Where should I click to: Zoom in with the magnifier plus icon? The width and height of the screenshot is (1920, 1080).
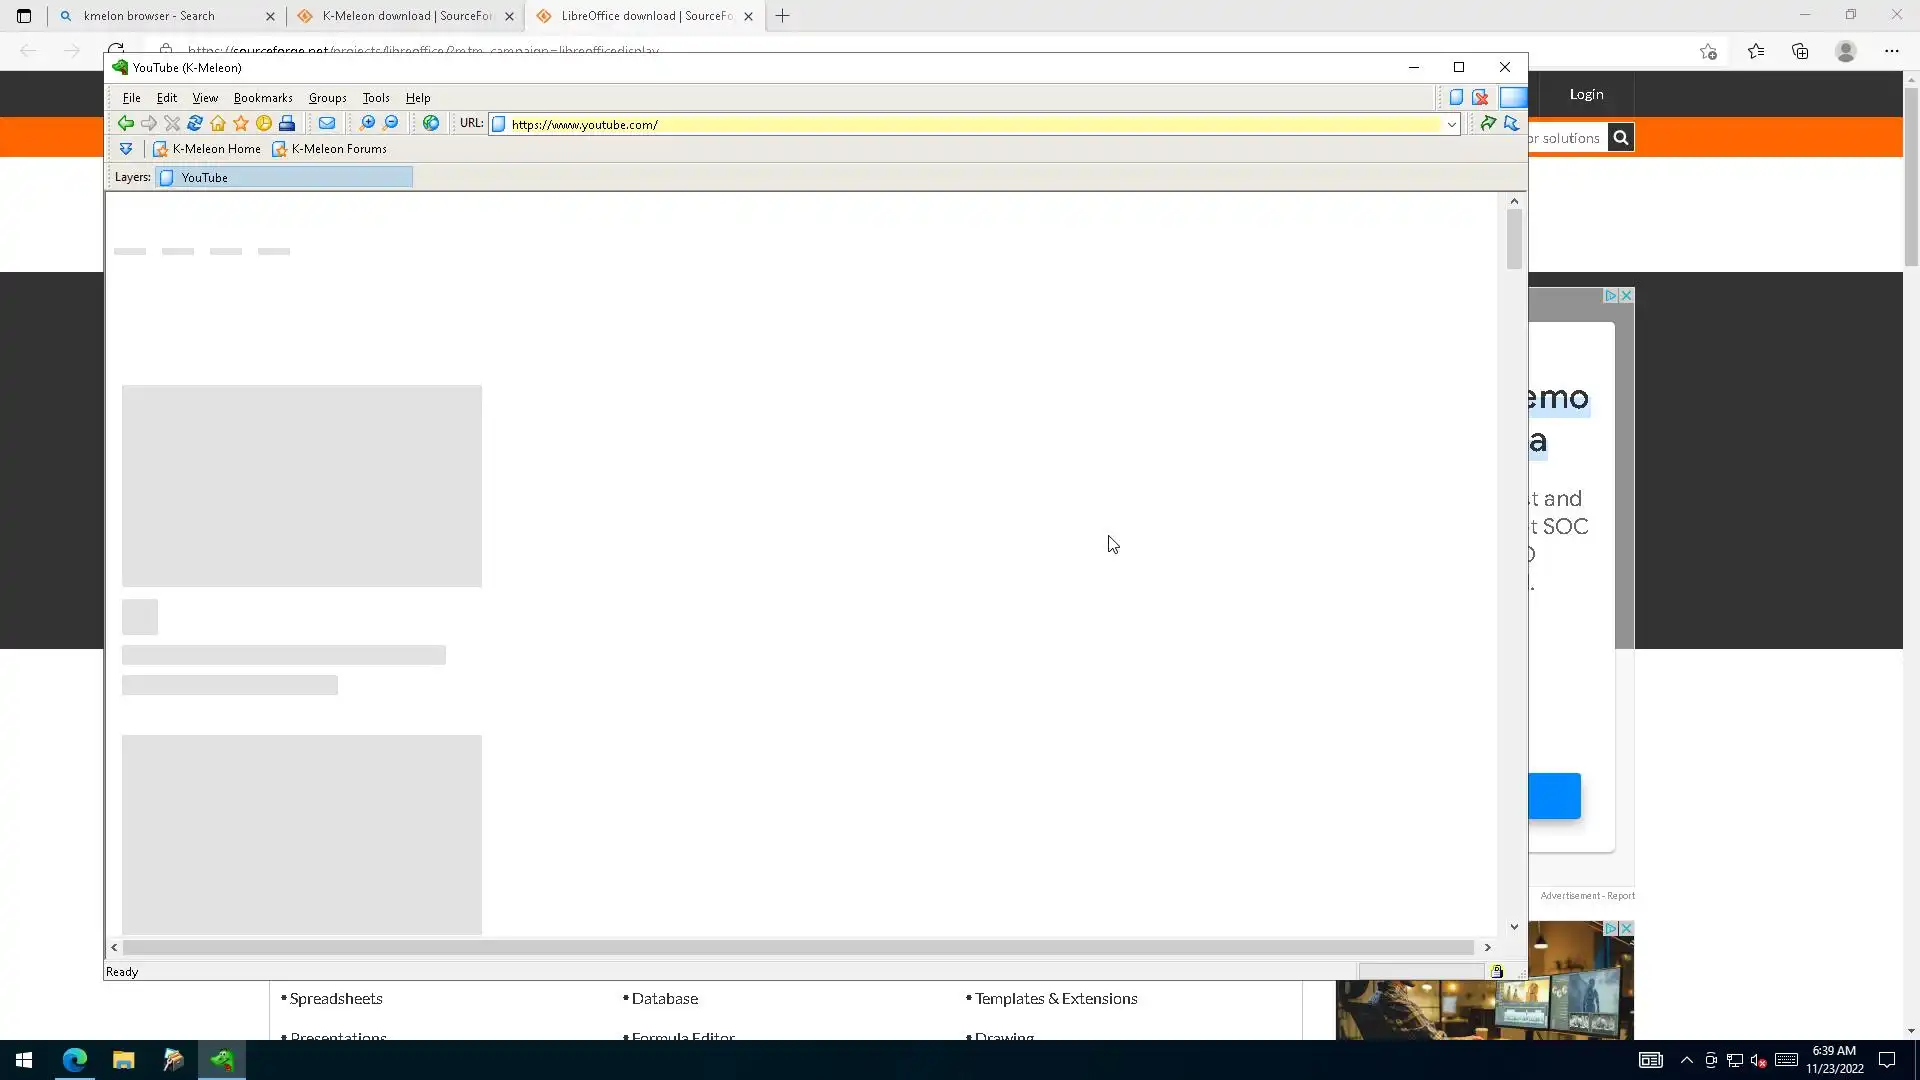point(367,123)
